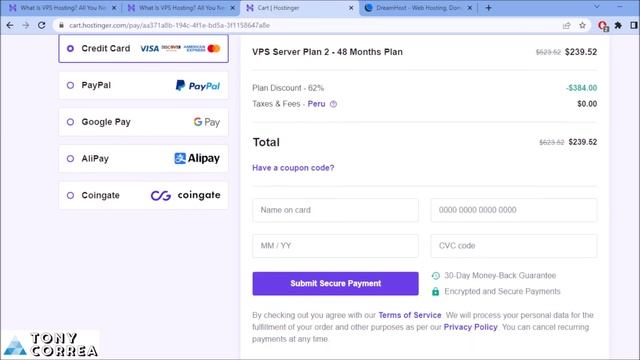This screenshot has height=360, width=640.
Task: Close the DreamHost tab
Action: [x=469, y=8]
